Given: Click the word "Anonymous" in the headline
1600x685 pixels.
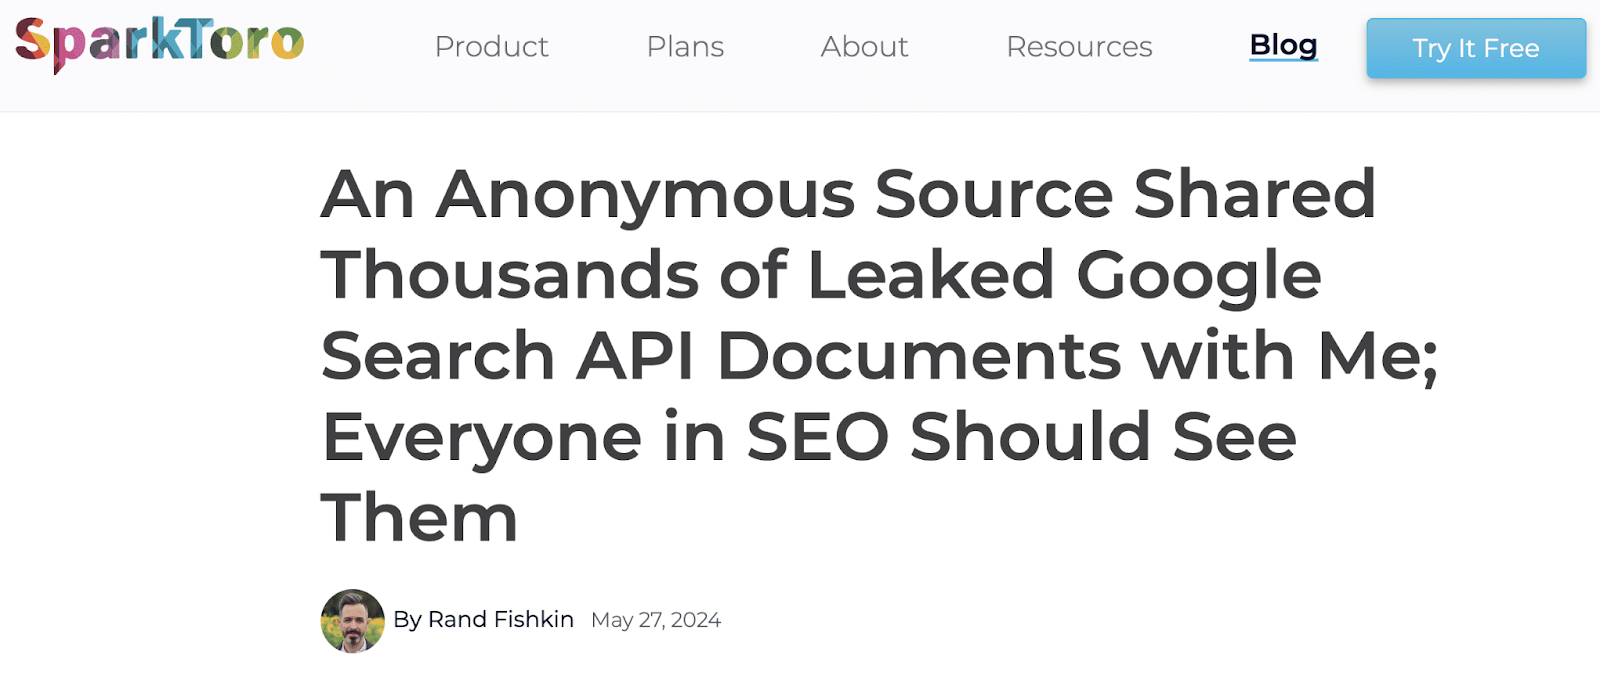Looking at the screenshot, I should click(x=645, y=194).
